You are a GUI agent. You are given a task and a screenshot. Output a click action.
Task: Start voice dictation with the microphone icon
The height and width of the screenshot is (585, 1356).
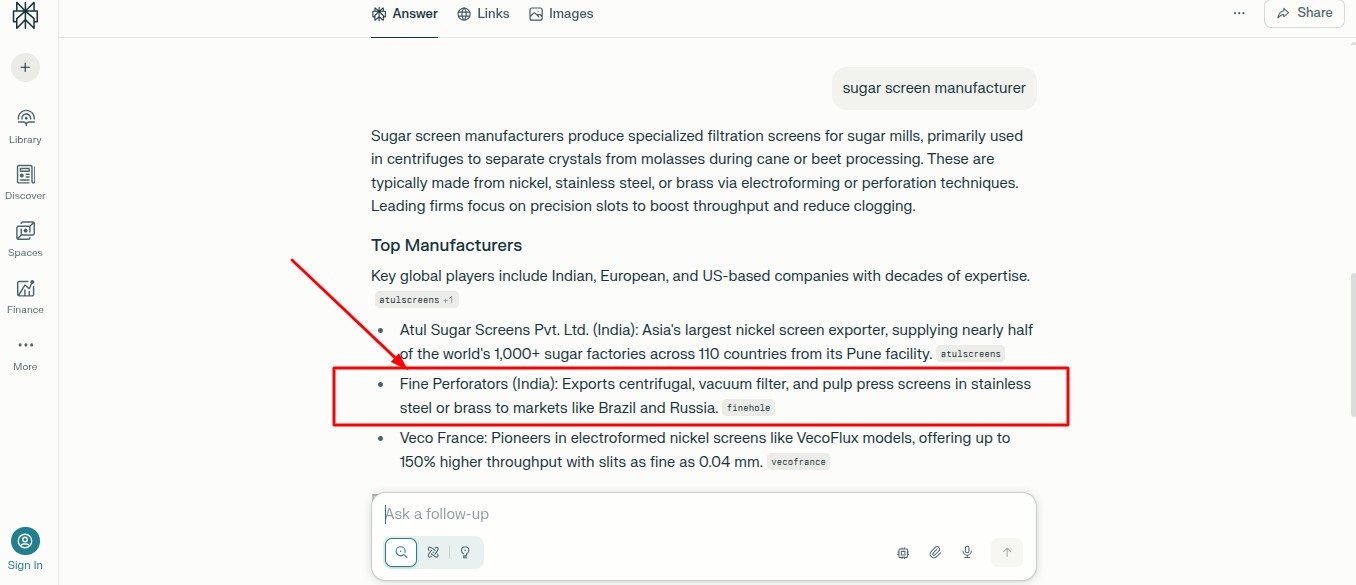tap(967, 552)
